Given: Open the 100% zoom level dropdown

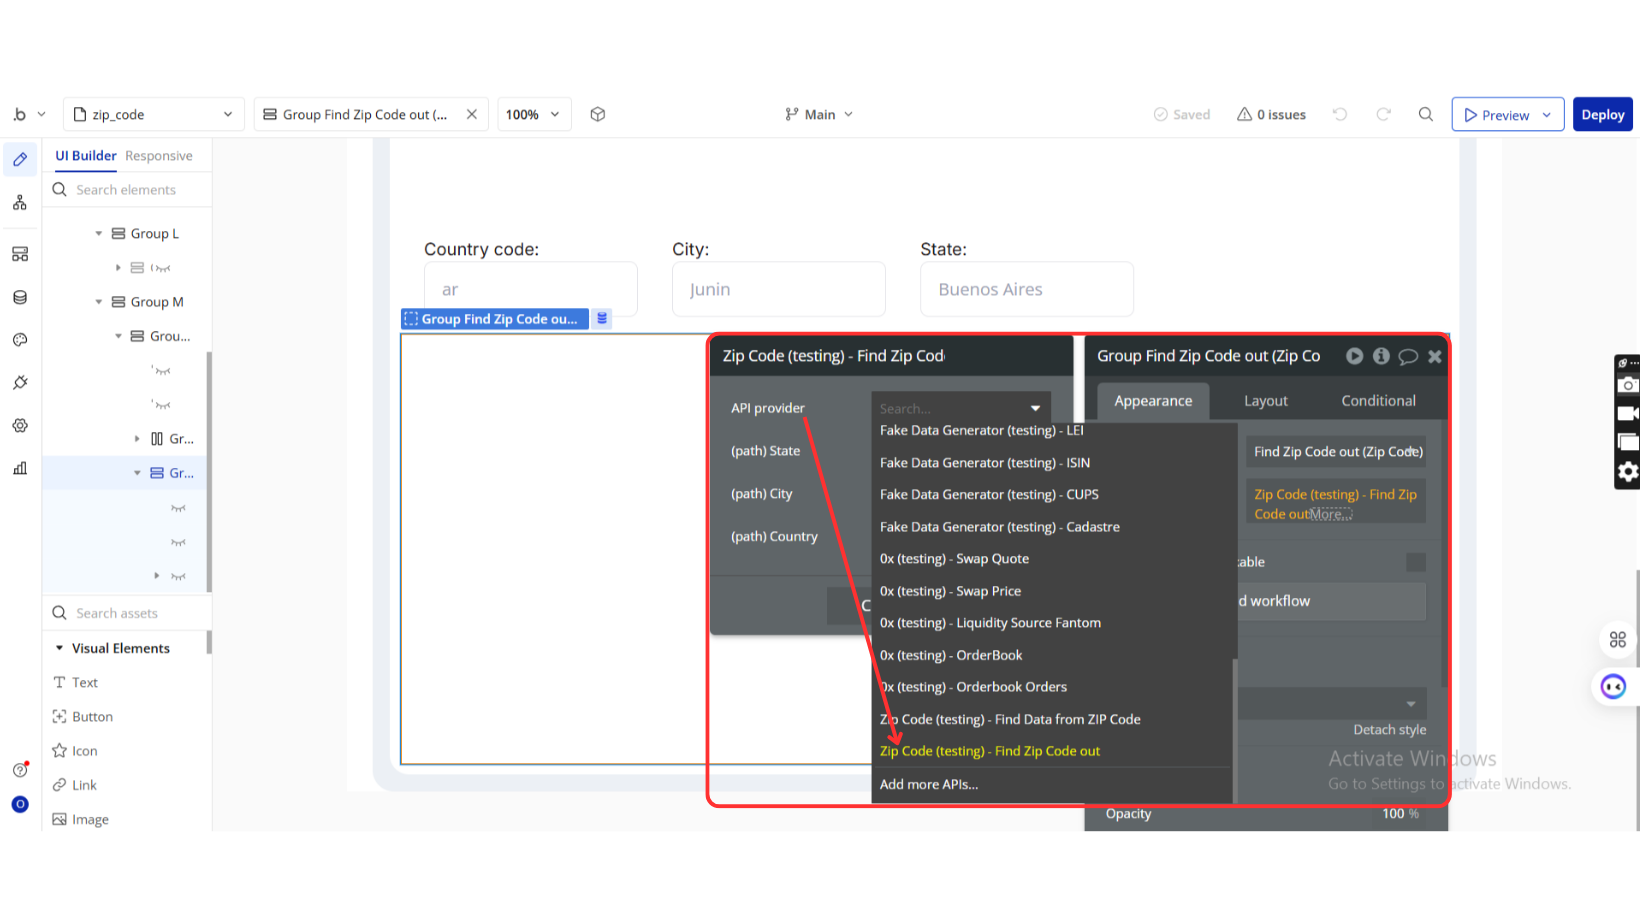Looking at the screenshot, I should coord(534,115).
